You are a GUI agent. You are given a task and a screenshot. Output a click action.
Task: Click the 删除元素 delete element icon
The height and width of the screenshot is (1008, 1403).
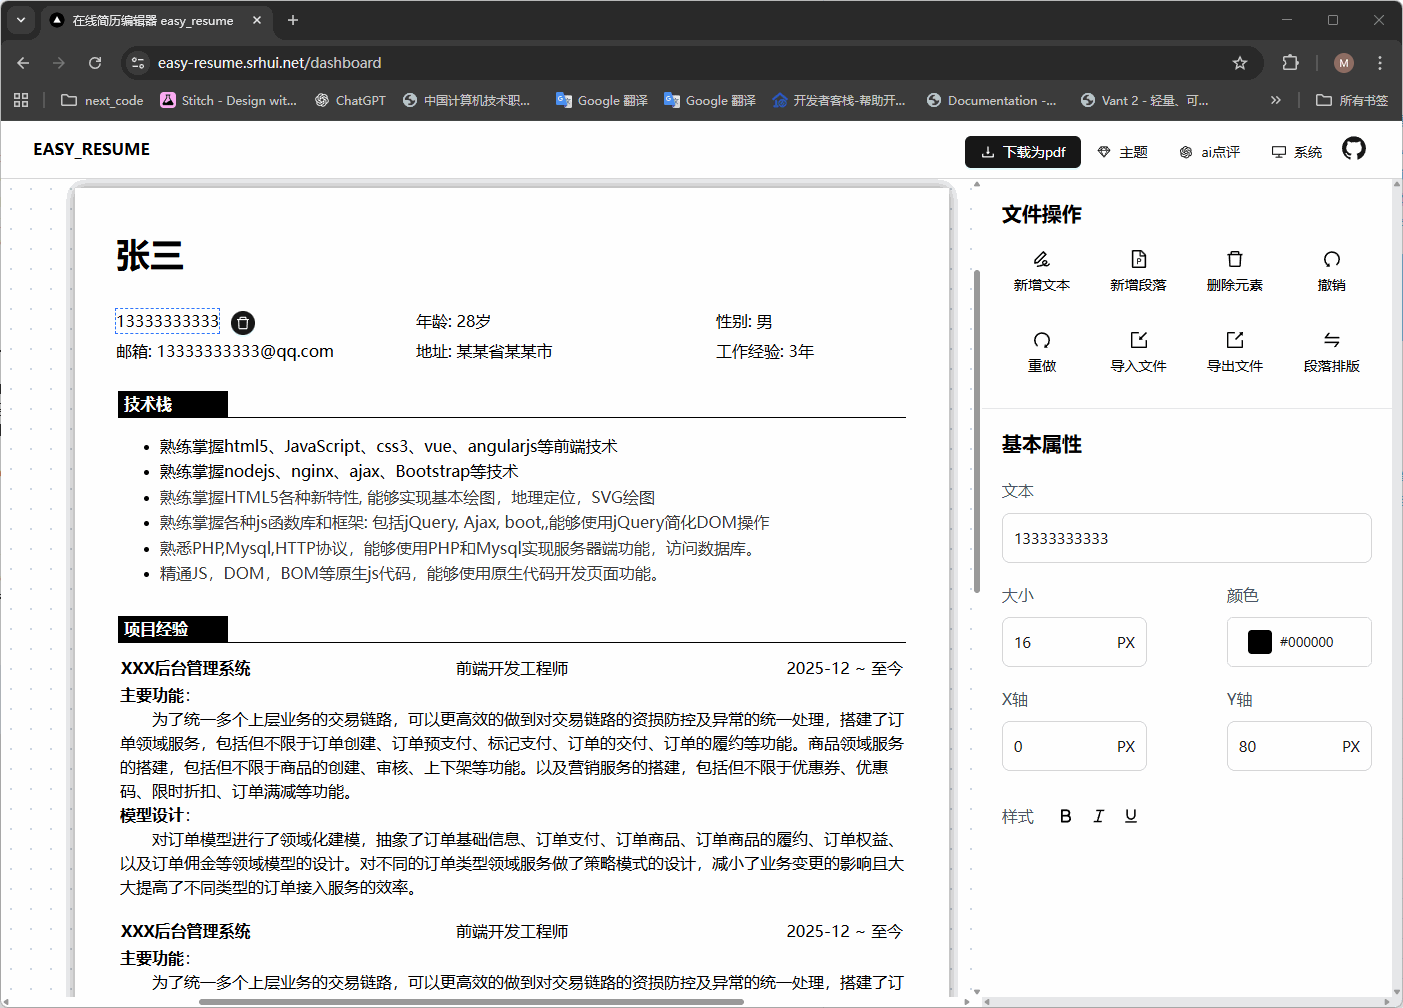[1235, 259]
